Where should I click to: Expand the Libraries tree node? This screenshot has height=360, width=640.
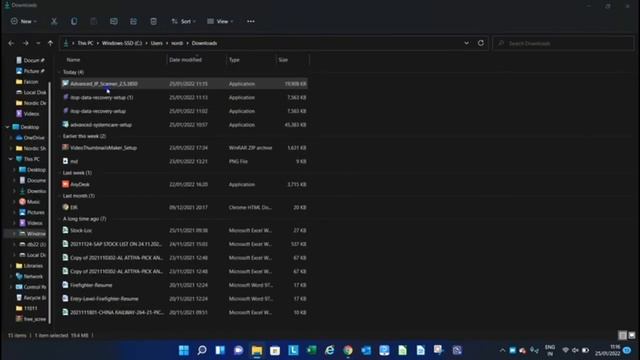(11, 266)
